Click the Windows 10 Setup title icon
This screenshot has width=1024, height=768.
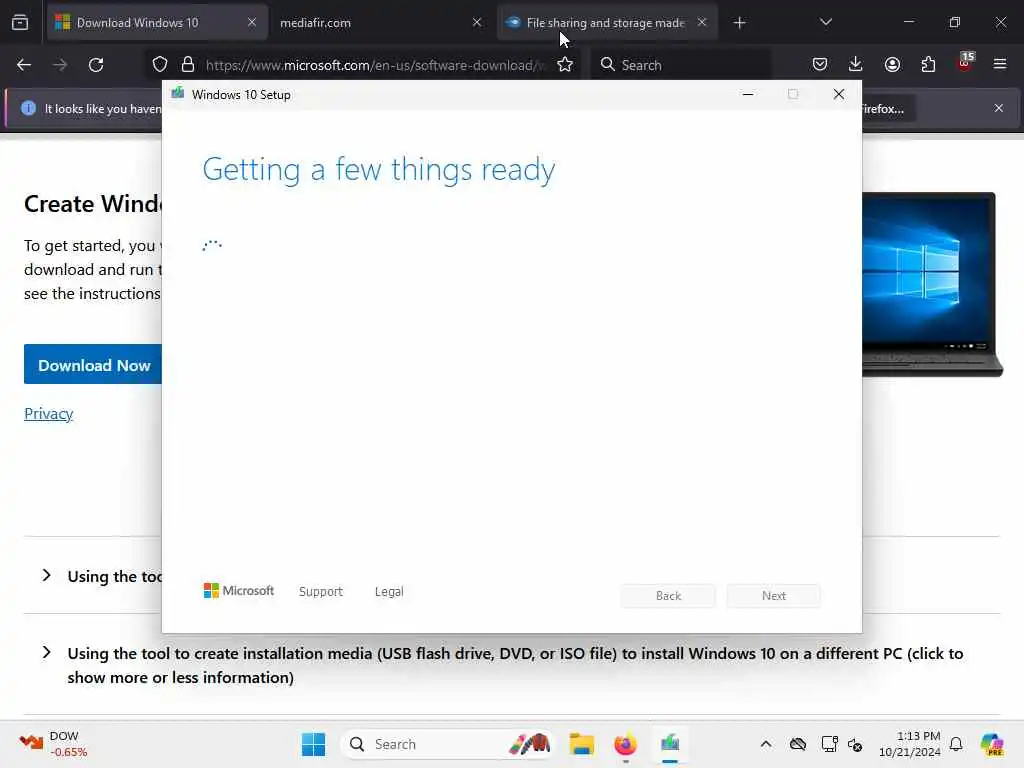[x=178, y=93]
